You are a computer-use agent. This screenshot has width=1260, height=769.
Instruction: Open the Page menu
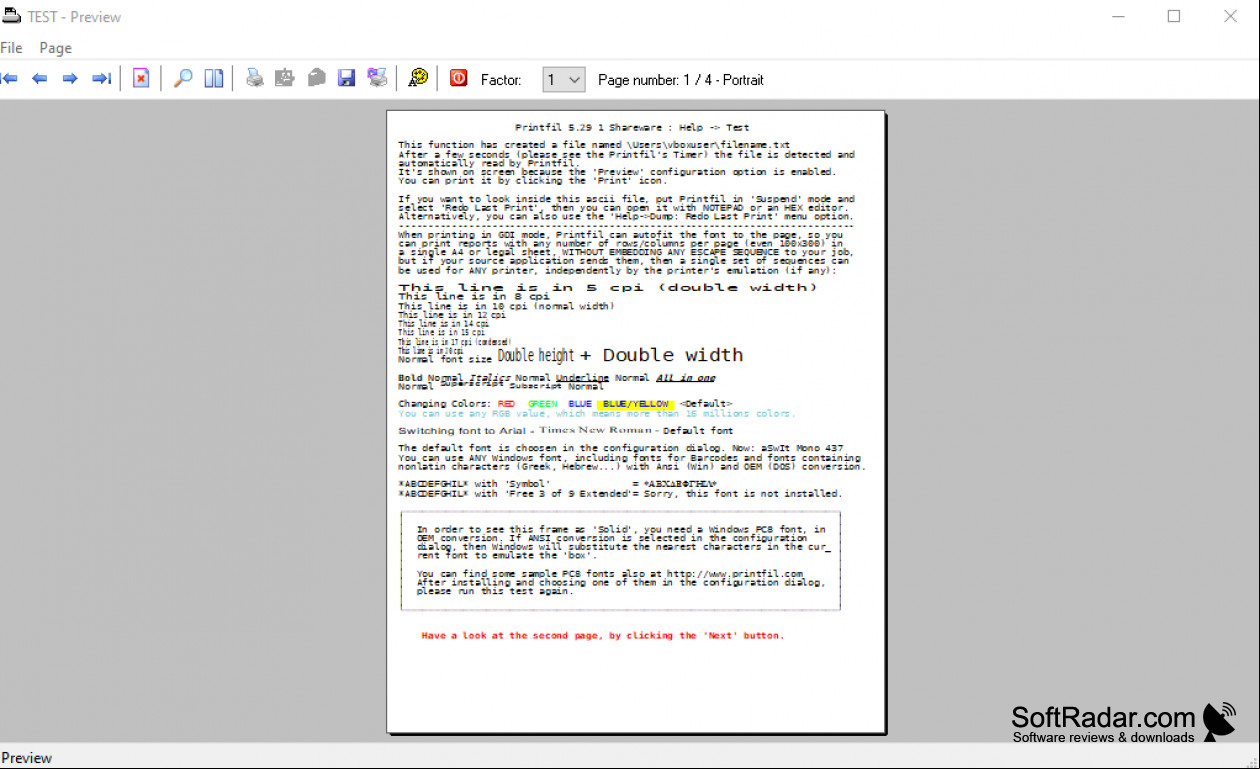pos(56,48)
